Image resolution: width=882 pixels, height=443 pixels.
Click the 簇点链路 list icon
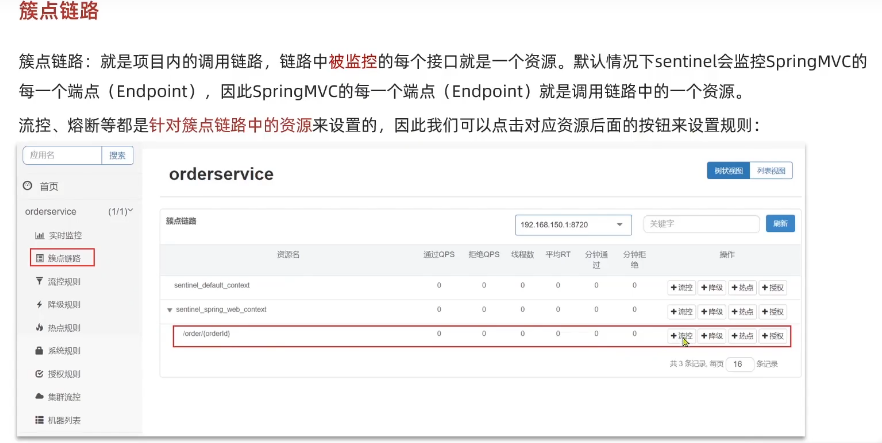39,258
